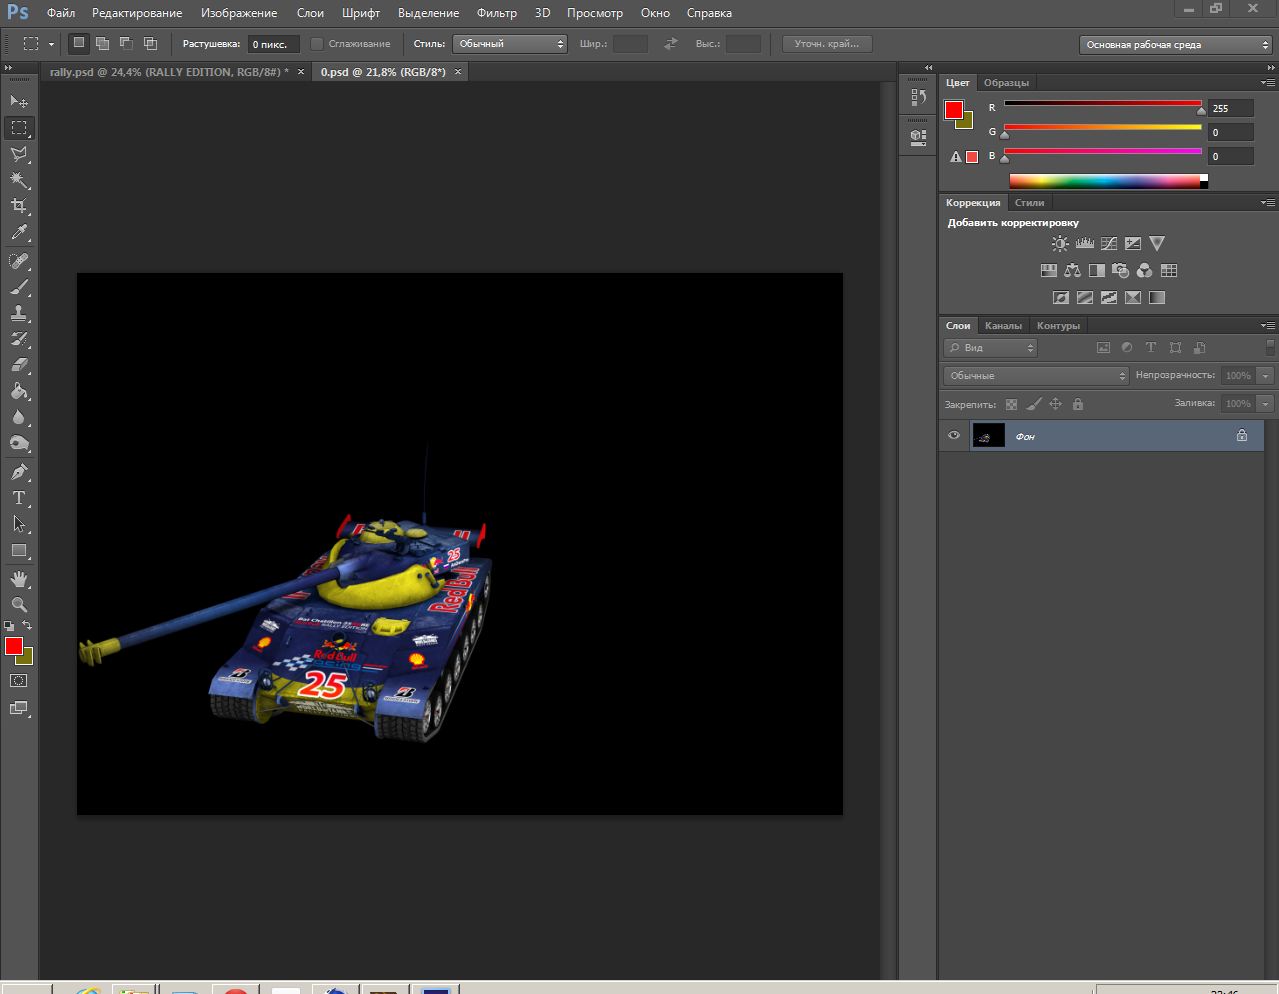Select the Zoom tool
Viewport: 1279px width, 994px height.
click(19, 605)
